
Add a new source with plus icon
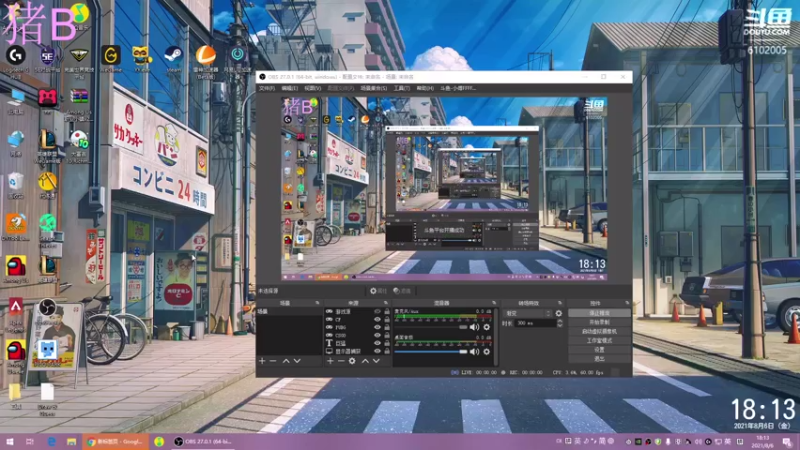coord(330,361)
